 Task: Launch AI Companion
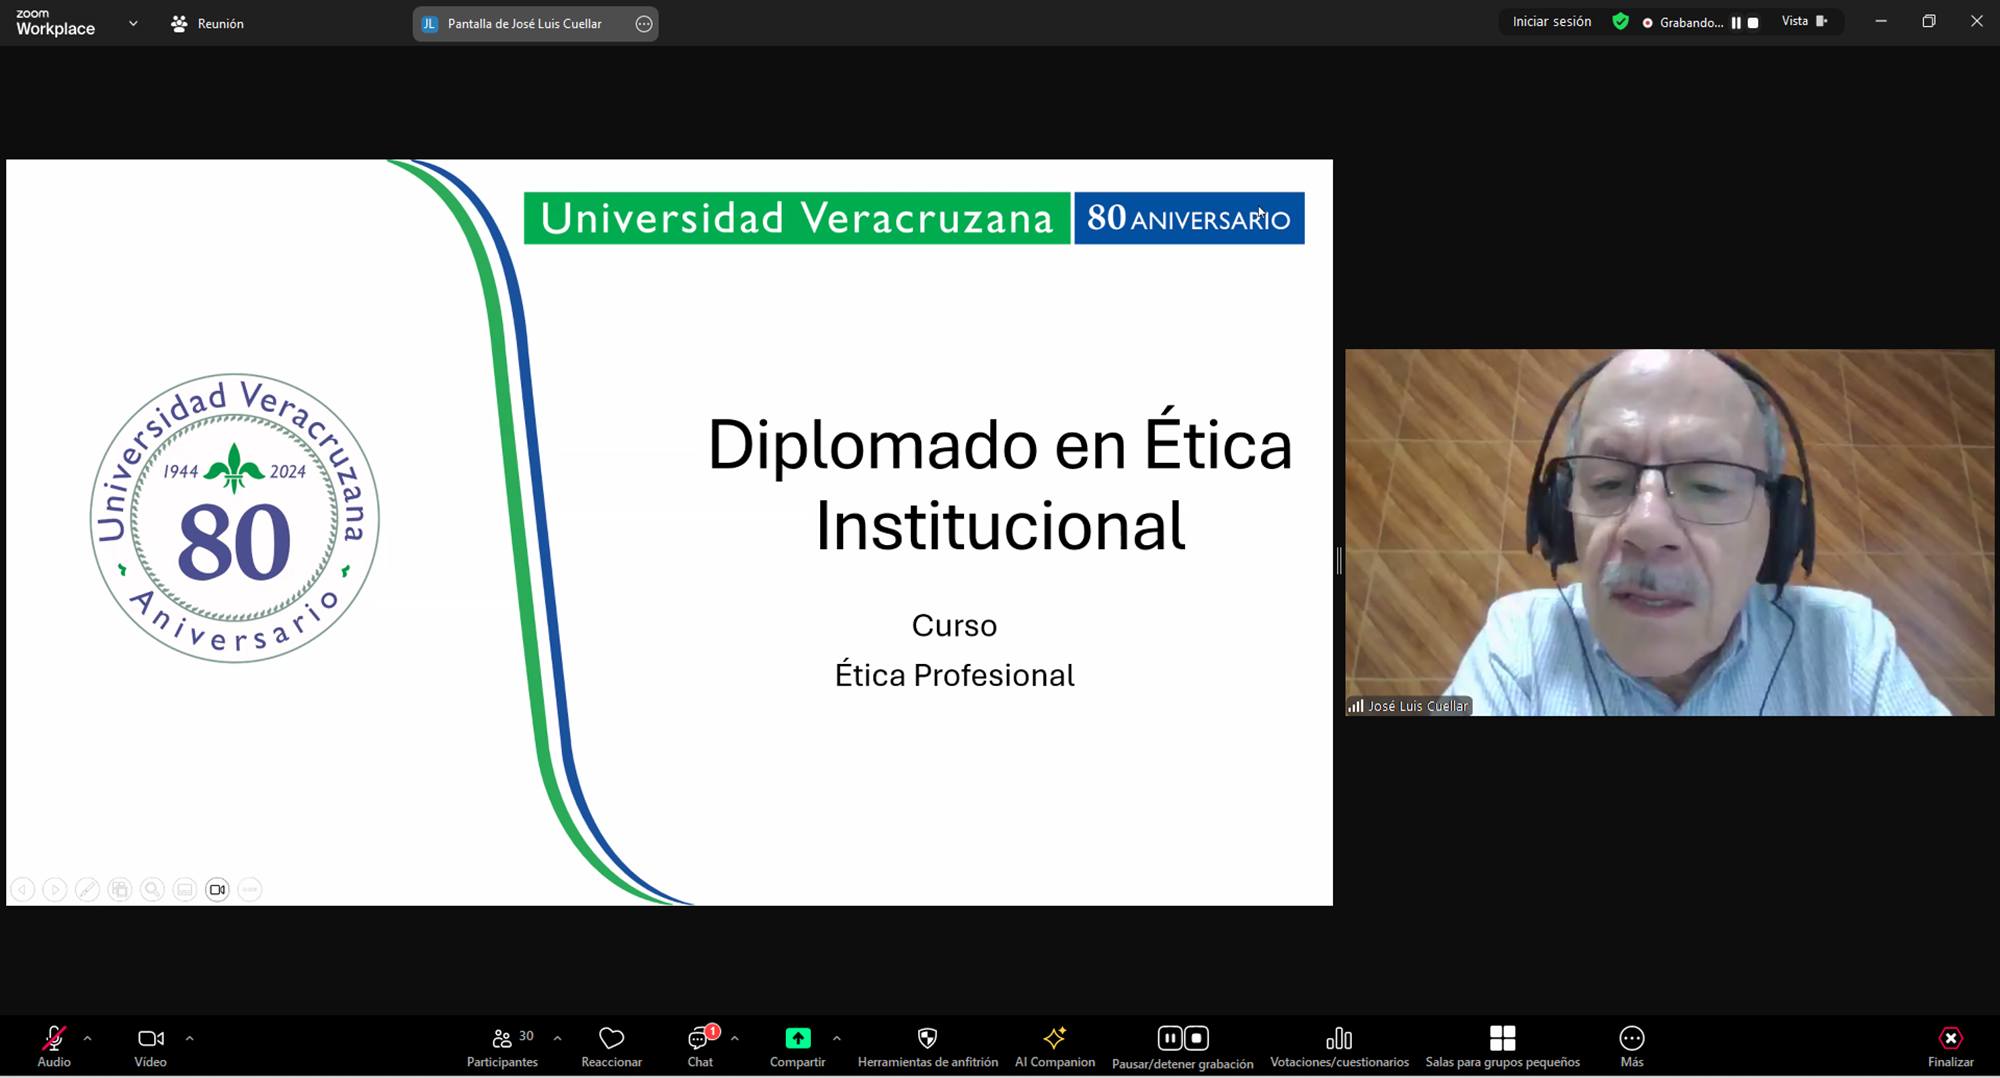point(1054,1046)
